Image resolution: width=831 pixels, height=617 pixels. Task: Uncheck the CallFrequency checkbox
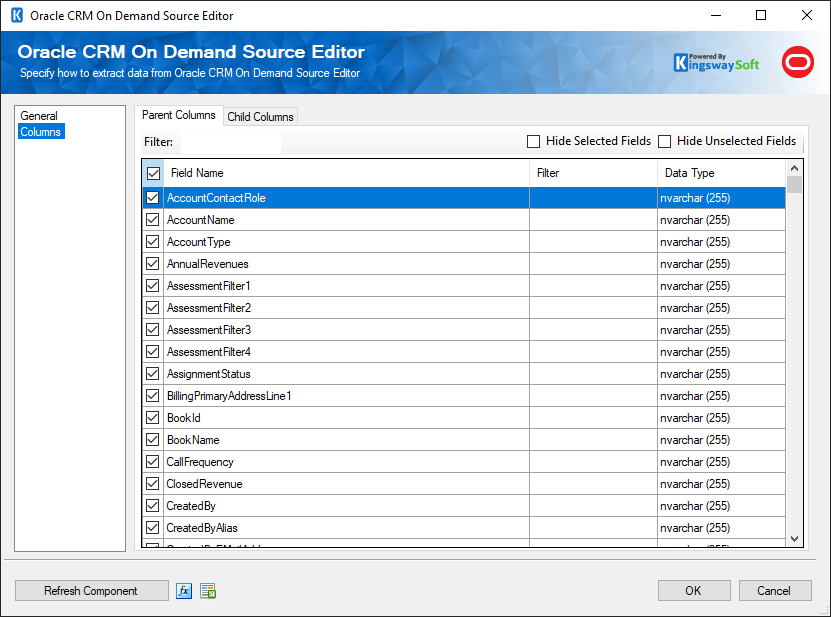(x=153, y=462)
